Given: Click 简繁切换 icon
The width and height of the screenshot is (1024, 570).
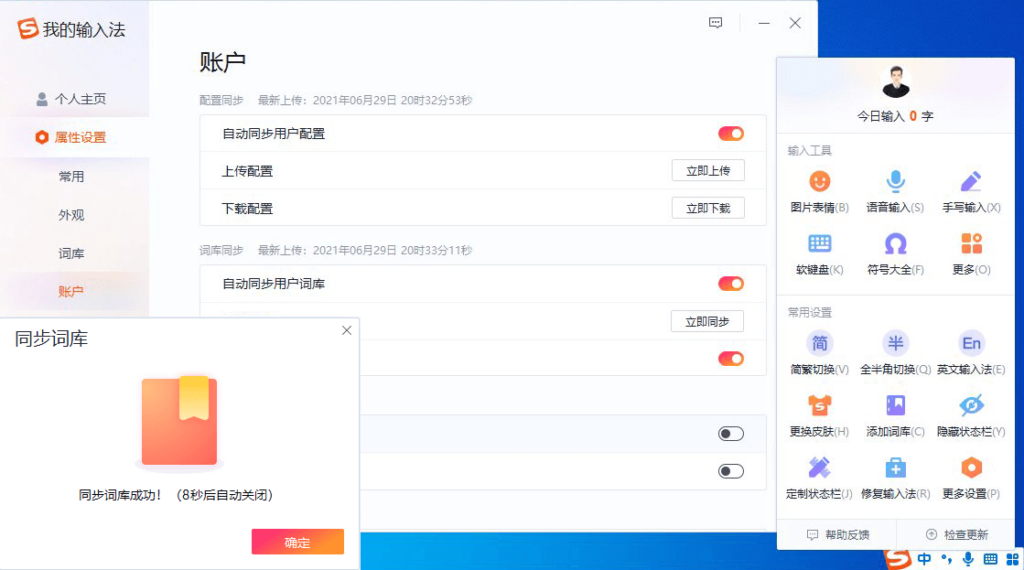Looking at the screenshot, I should [819, 344].
